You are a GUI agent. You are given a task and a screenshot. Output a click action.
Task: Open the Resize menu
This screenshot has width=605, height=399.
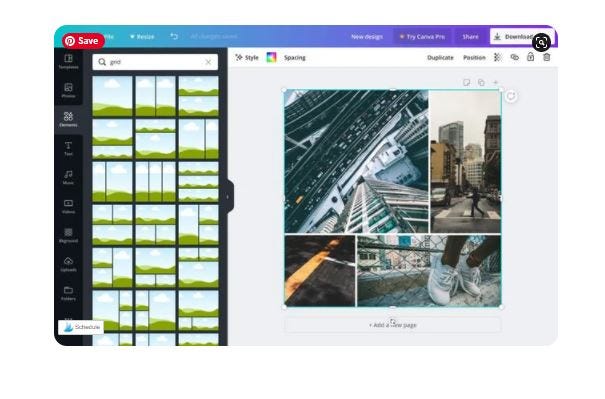pos(142,37)
